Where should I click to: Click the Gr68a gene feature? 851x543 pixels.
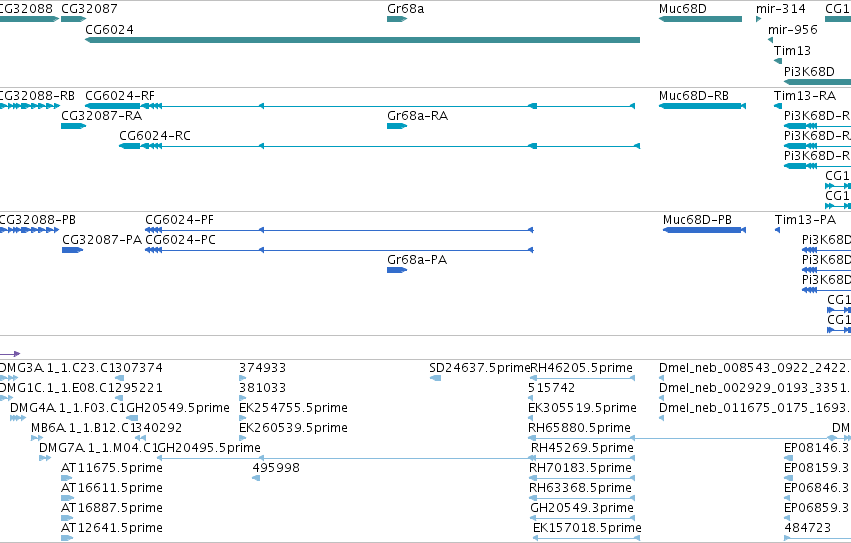tap(397, 19)
